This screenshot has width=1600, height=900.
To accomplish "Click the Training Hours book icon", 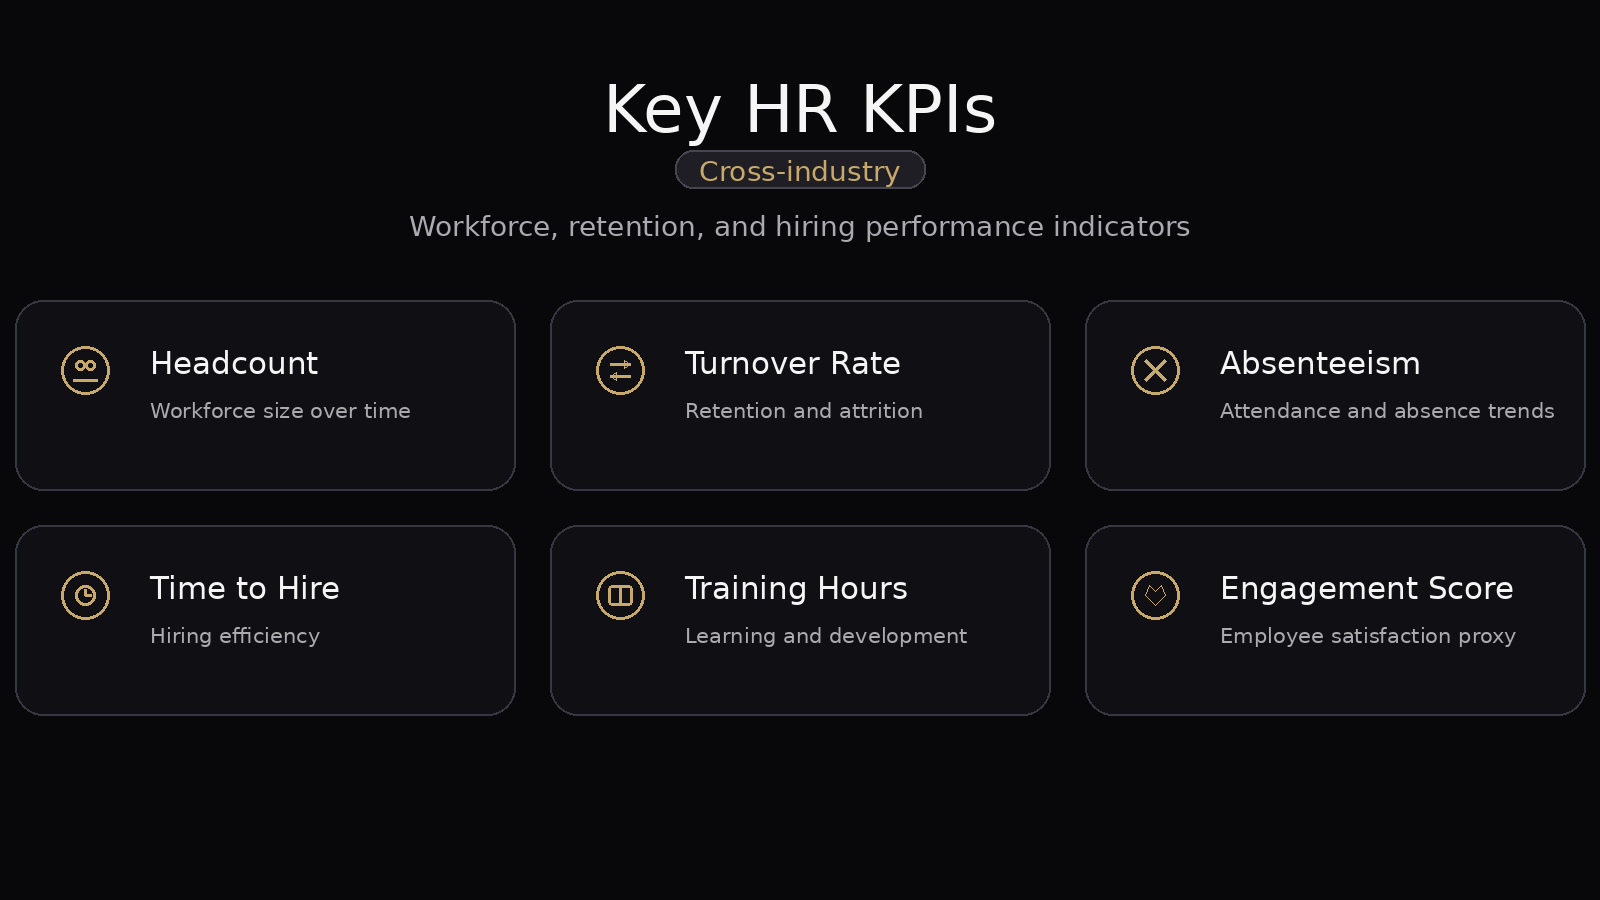I will click(620, 595).
